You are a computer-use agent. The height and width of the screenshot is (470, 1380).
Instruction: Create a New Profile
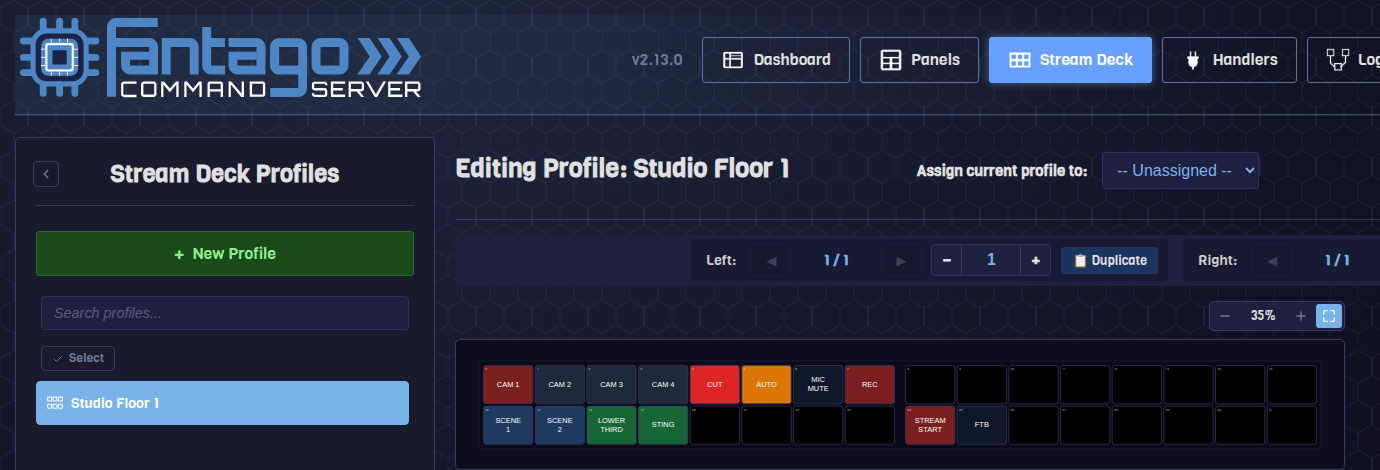[x=225, y=254]
